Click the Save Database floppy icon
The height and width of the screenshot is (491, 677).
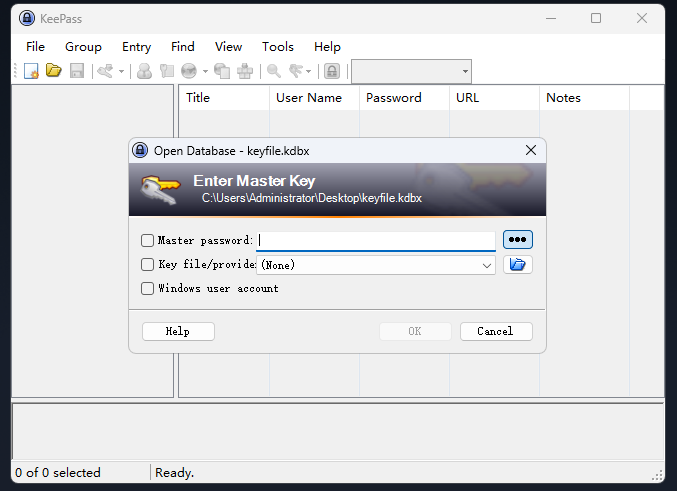(x=77, y=71)
